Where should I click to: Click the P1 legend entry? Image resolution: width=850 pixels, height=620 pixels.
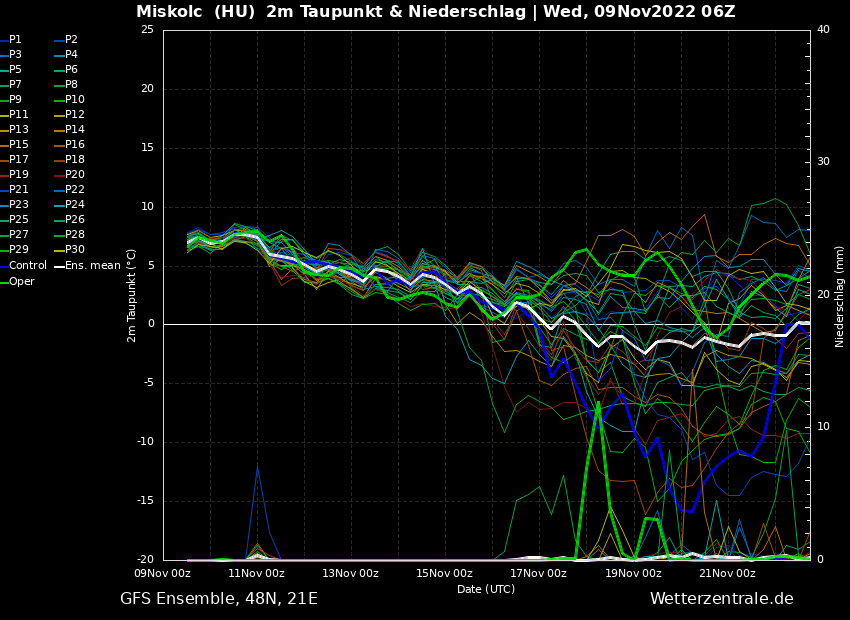15,40
